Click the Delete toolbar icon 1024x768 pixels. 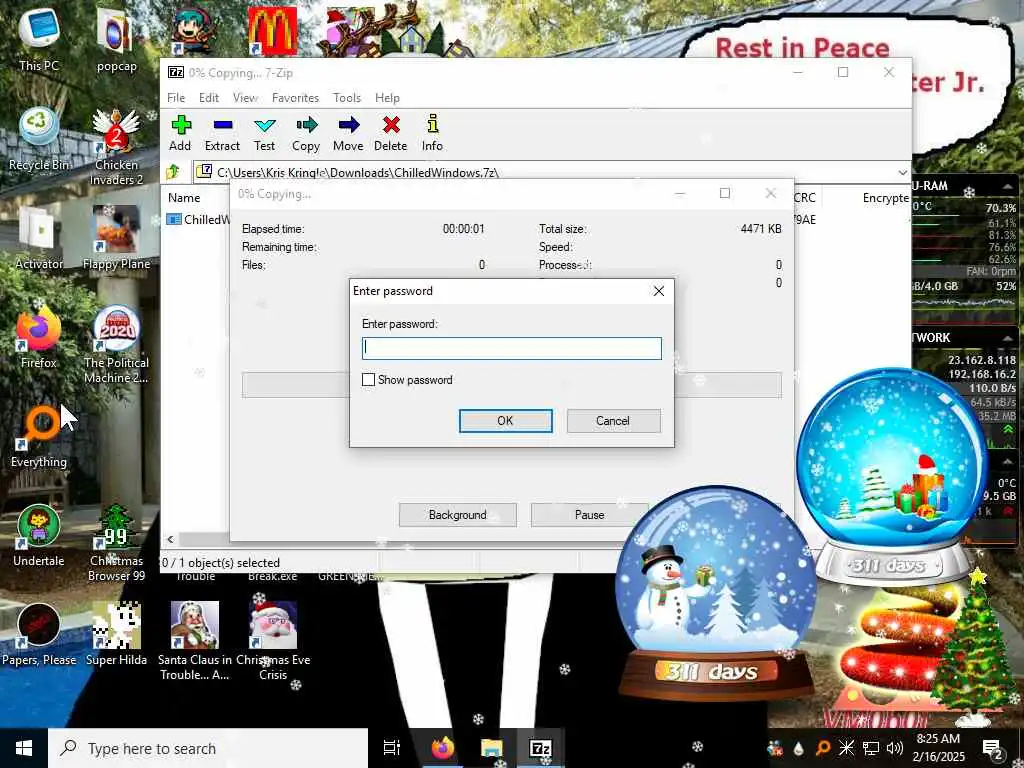(391, 134)
